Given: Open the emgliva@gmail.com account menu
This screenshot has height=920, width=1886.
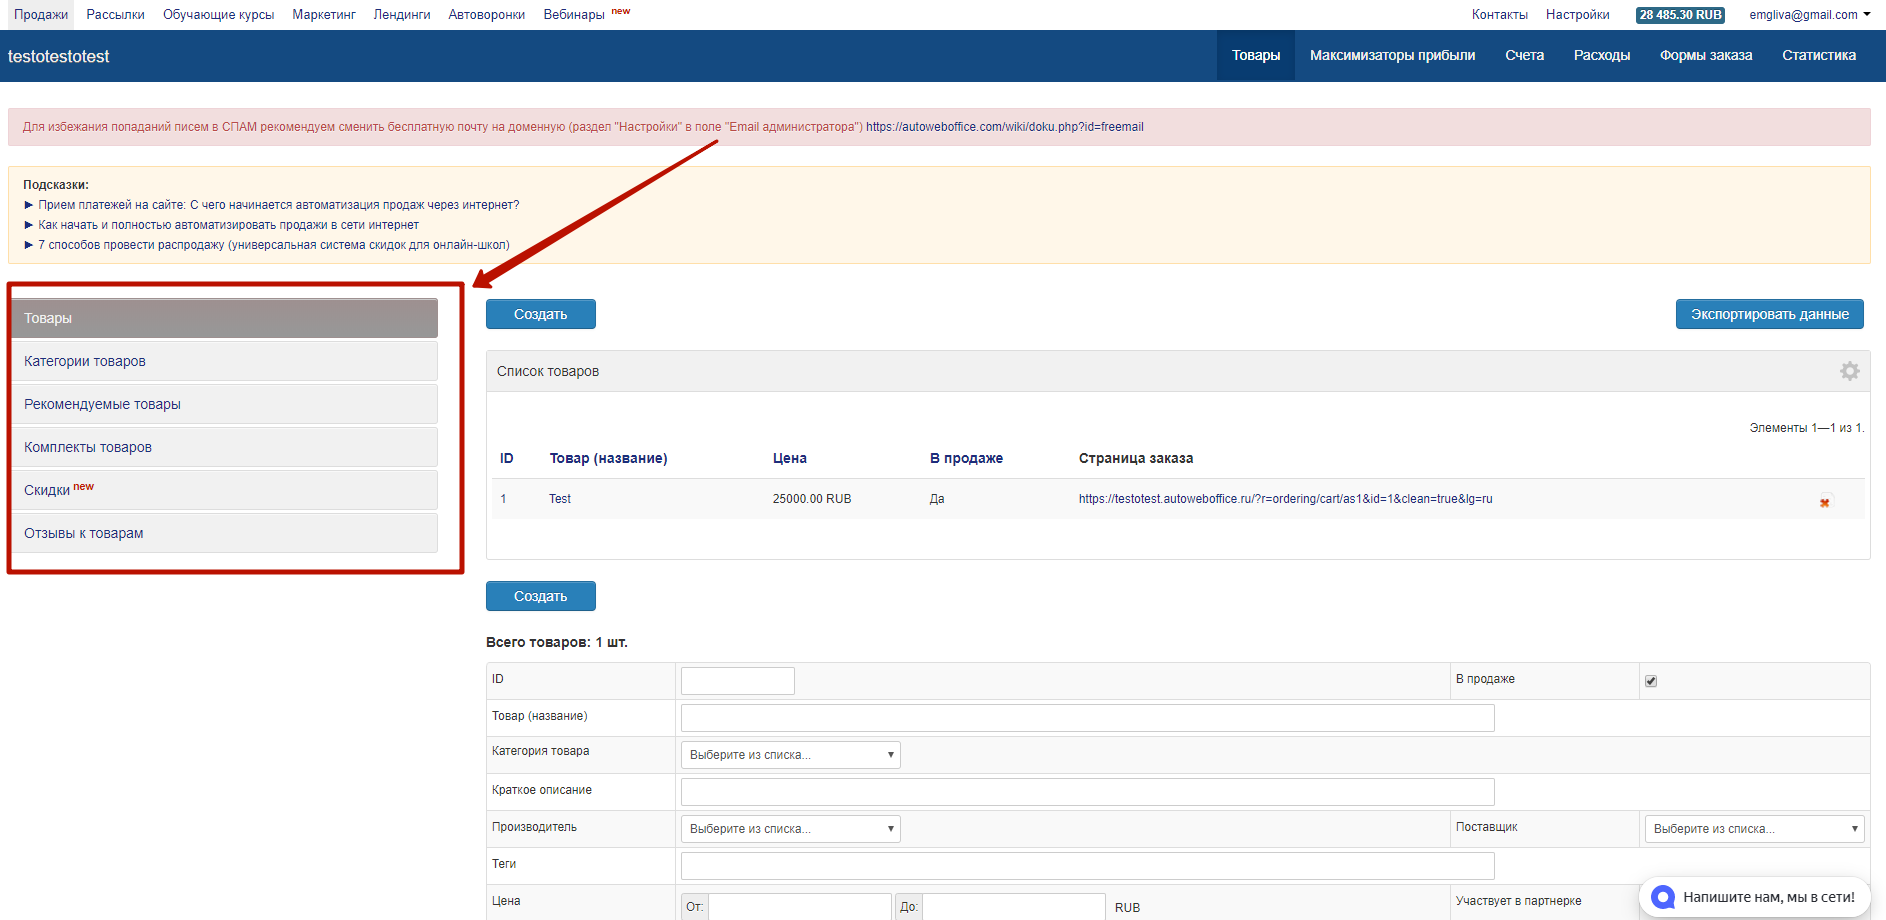Looking at the screenshot, I should [x=1809, y=15].
